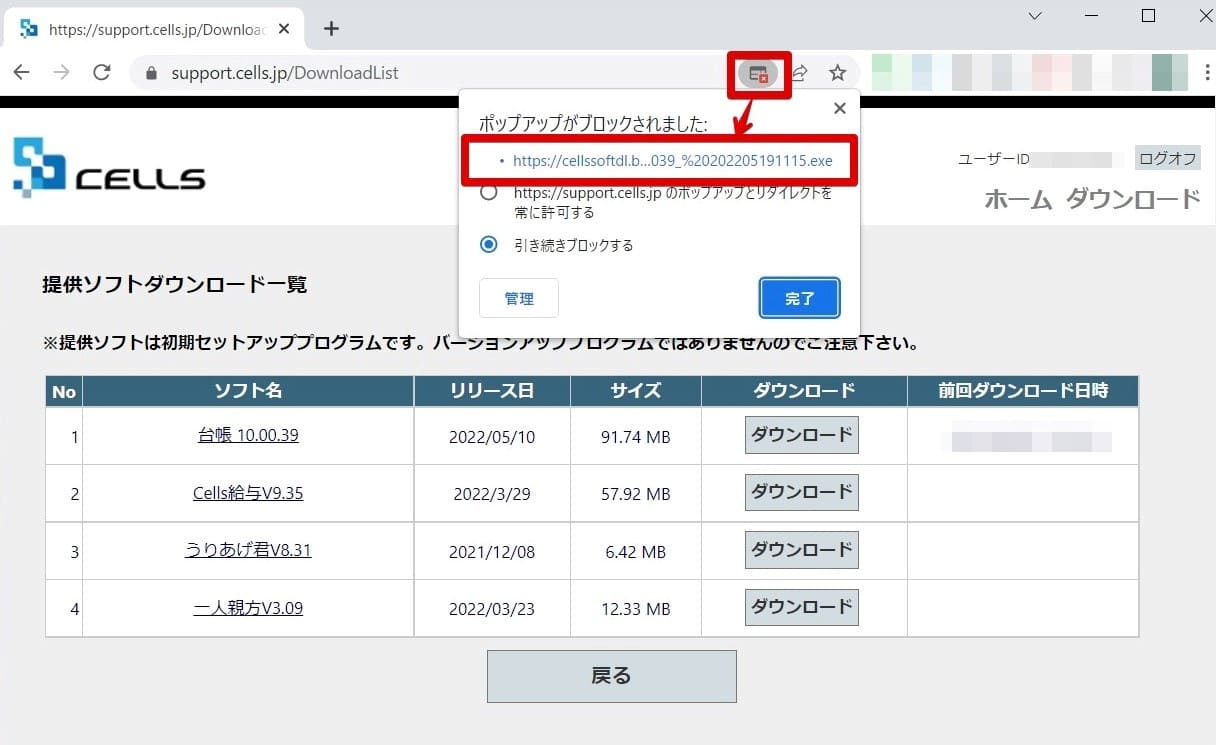
Task: Download 台帳 10.00.39 via its button
Action: [802, 435]
